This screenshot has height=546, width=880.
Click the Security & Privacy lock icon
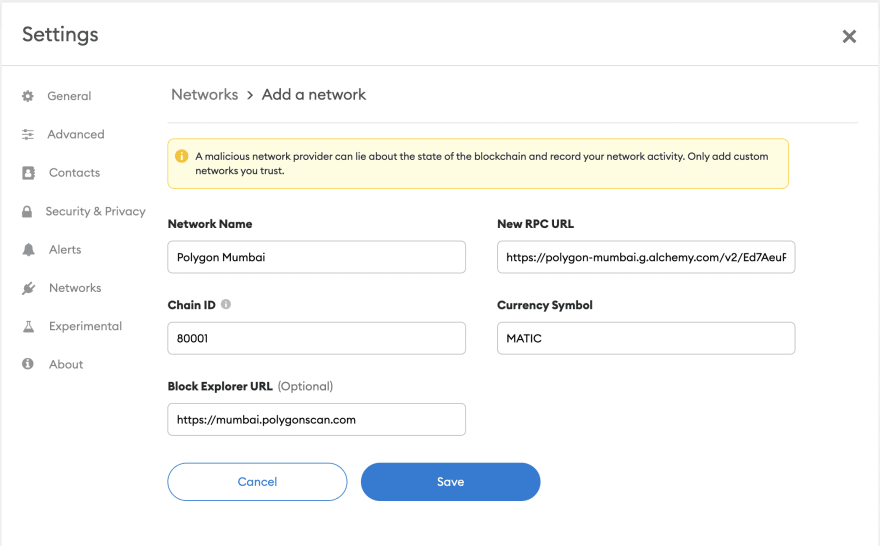point(26,211)
